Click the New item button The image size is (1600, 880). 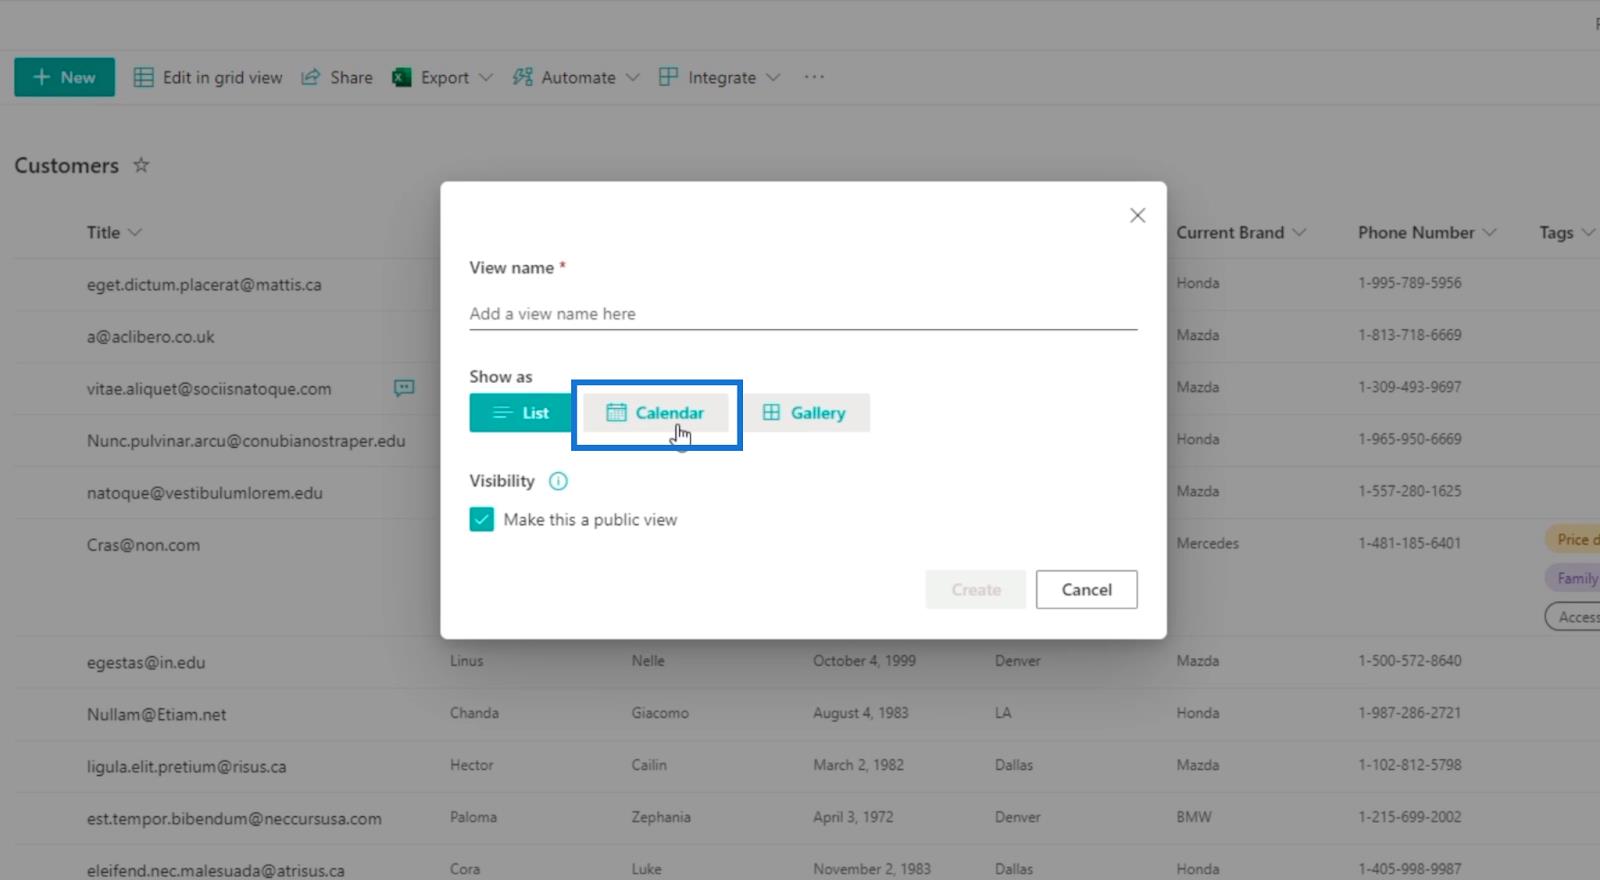coord(64,77)
